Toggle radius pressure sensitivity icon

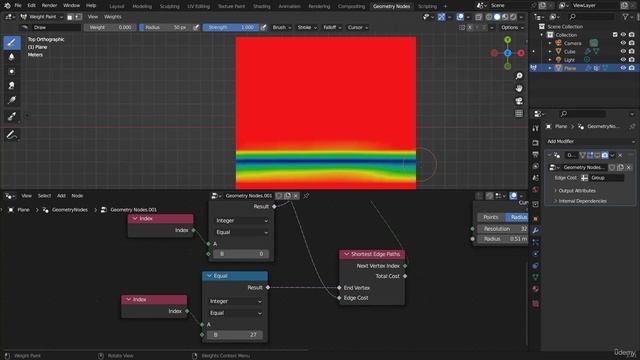[x=196, y=27]
